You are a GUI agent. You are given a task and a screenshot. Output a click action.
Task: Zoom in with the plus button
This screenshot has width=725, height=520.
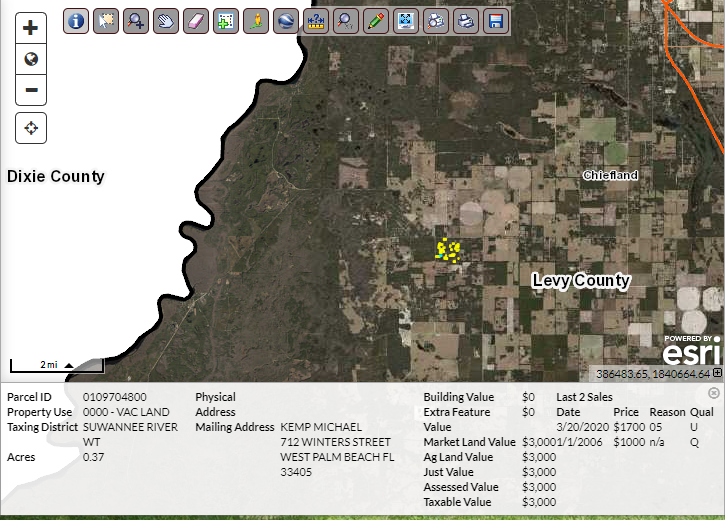coord(31,28)
